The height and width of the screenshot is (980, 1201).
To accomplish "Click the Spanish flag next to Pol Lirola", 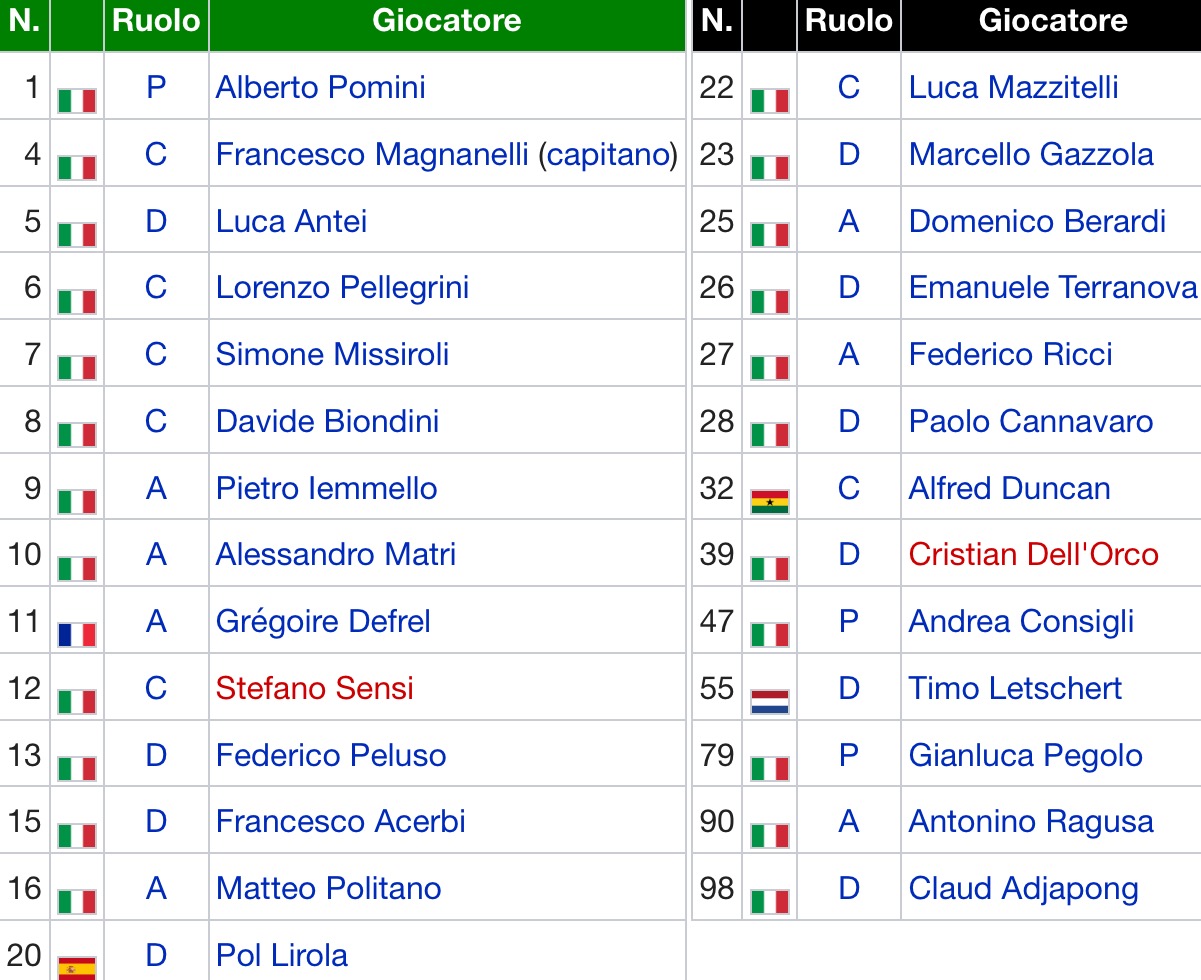I will [77, 967].
